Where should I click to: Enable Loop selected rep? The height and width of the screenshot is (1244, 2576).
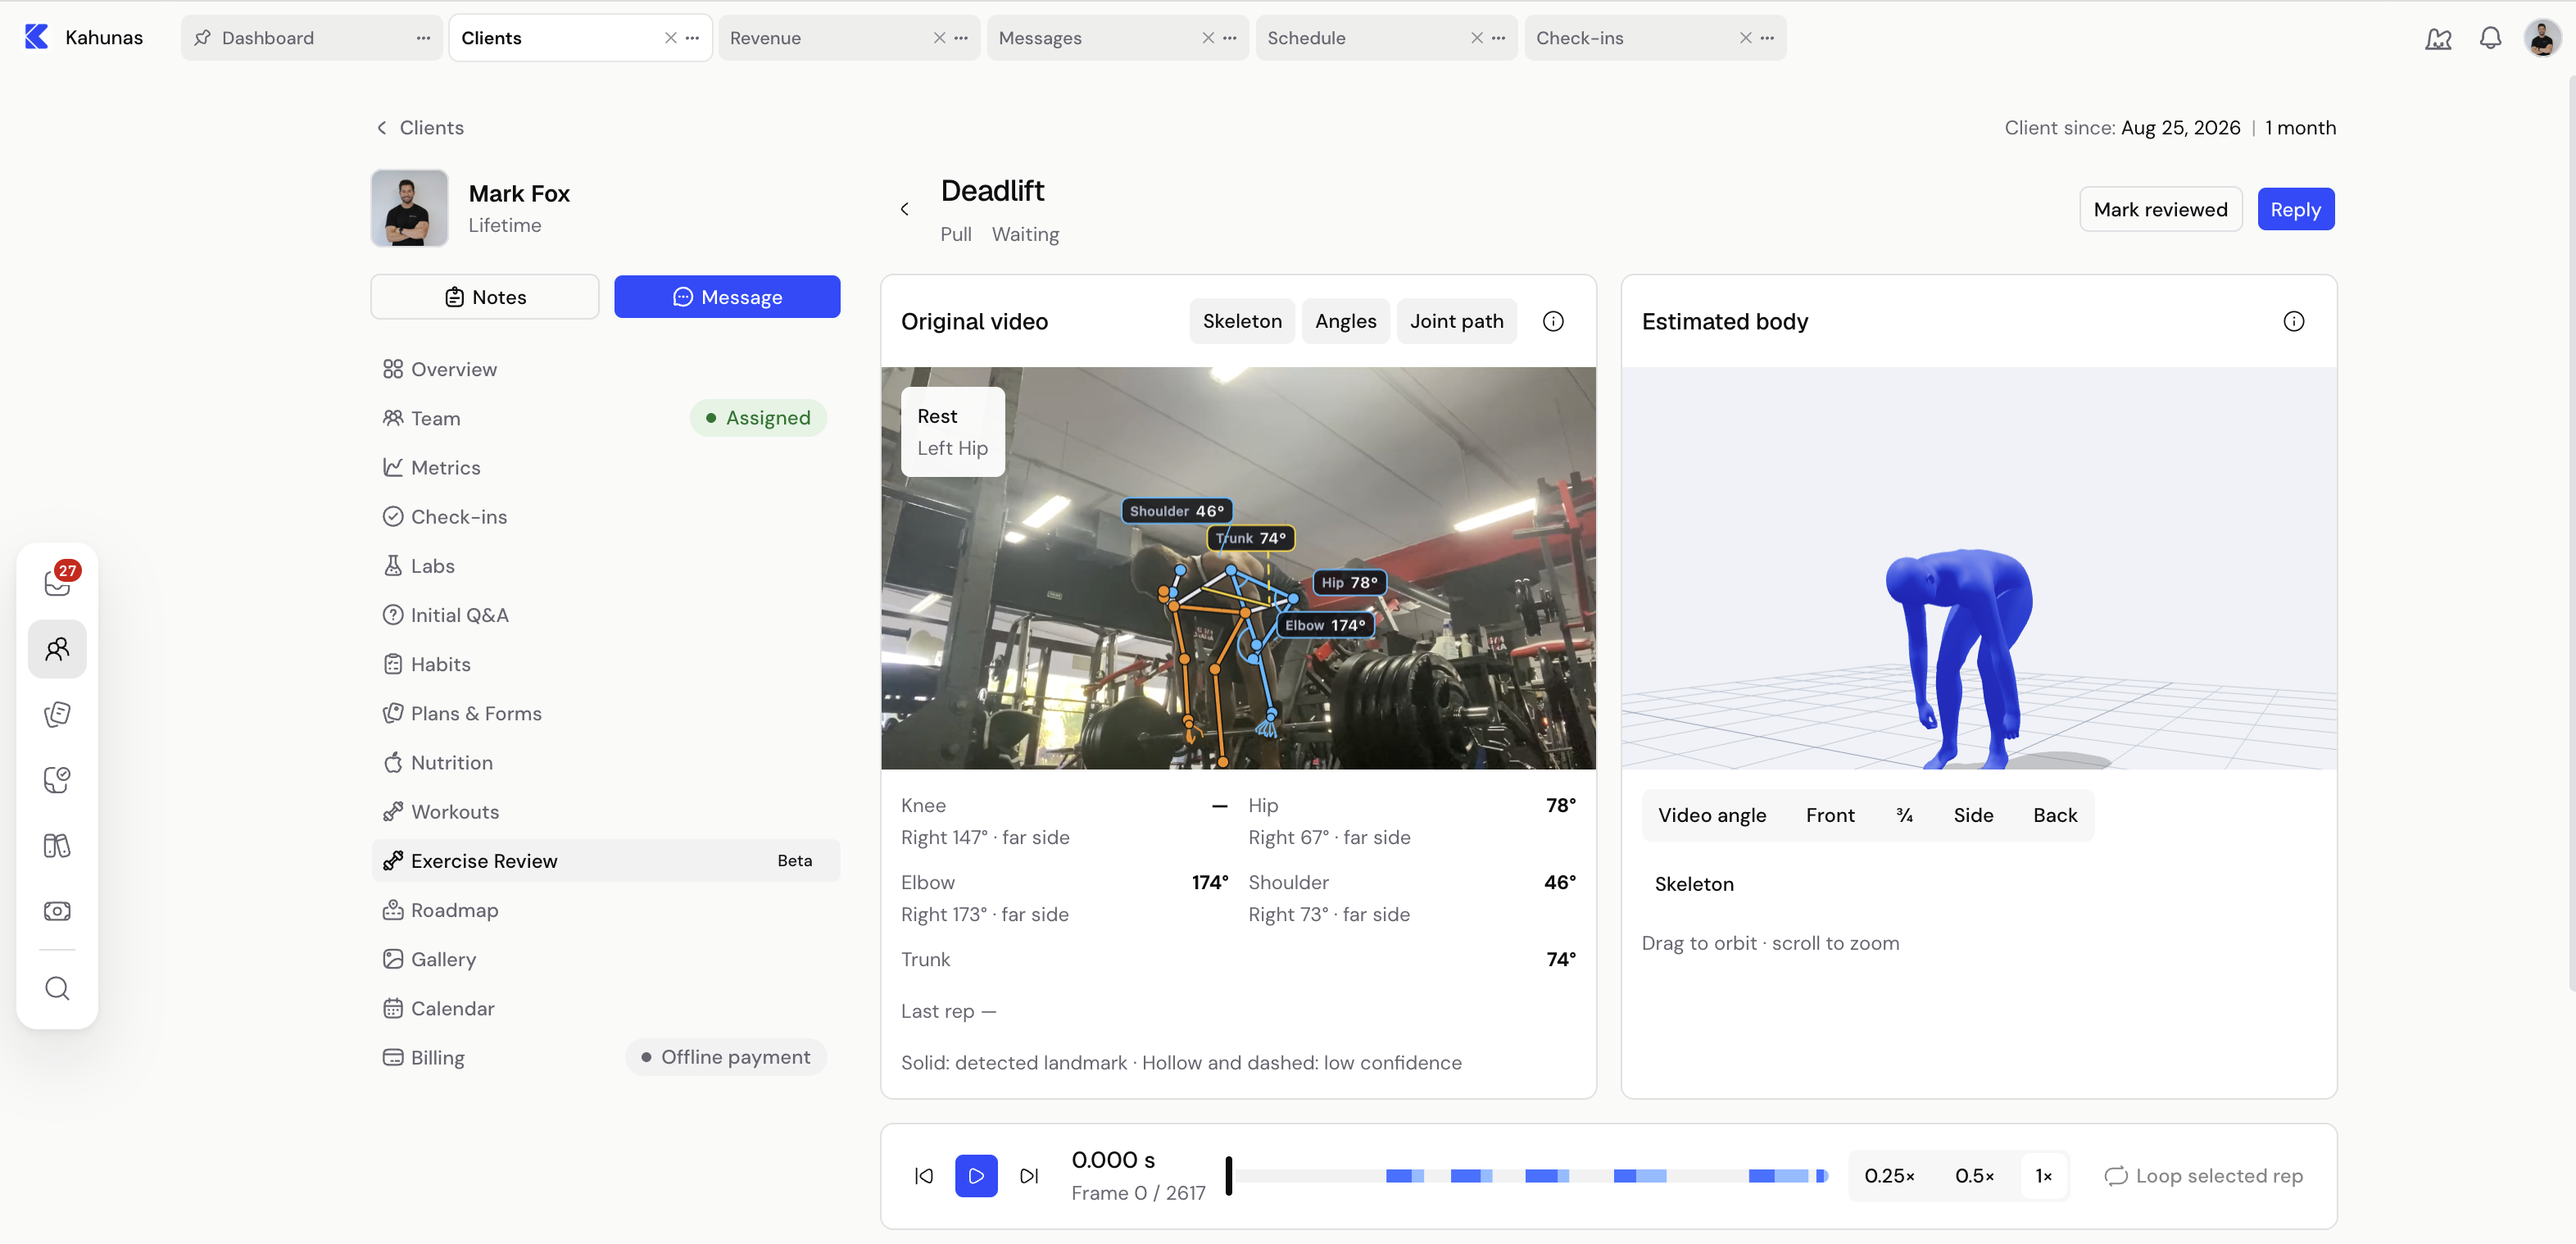coord(2204,1176)
